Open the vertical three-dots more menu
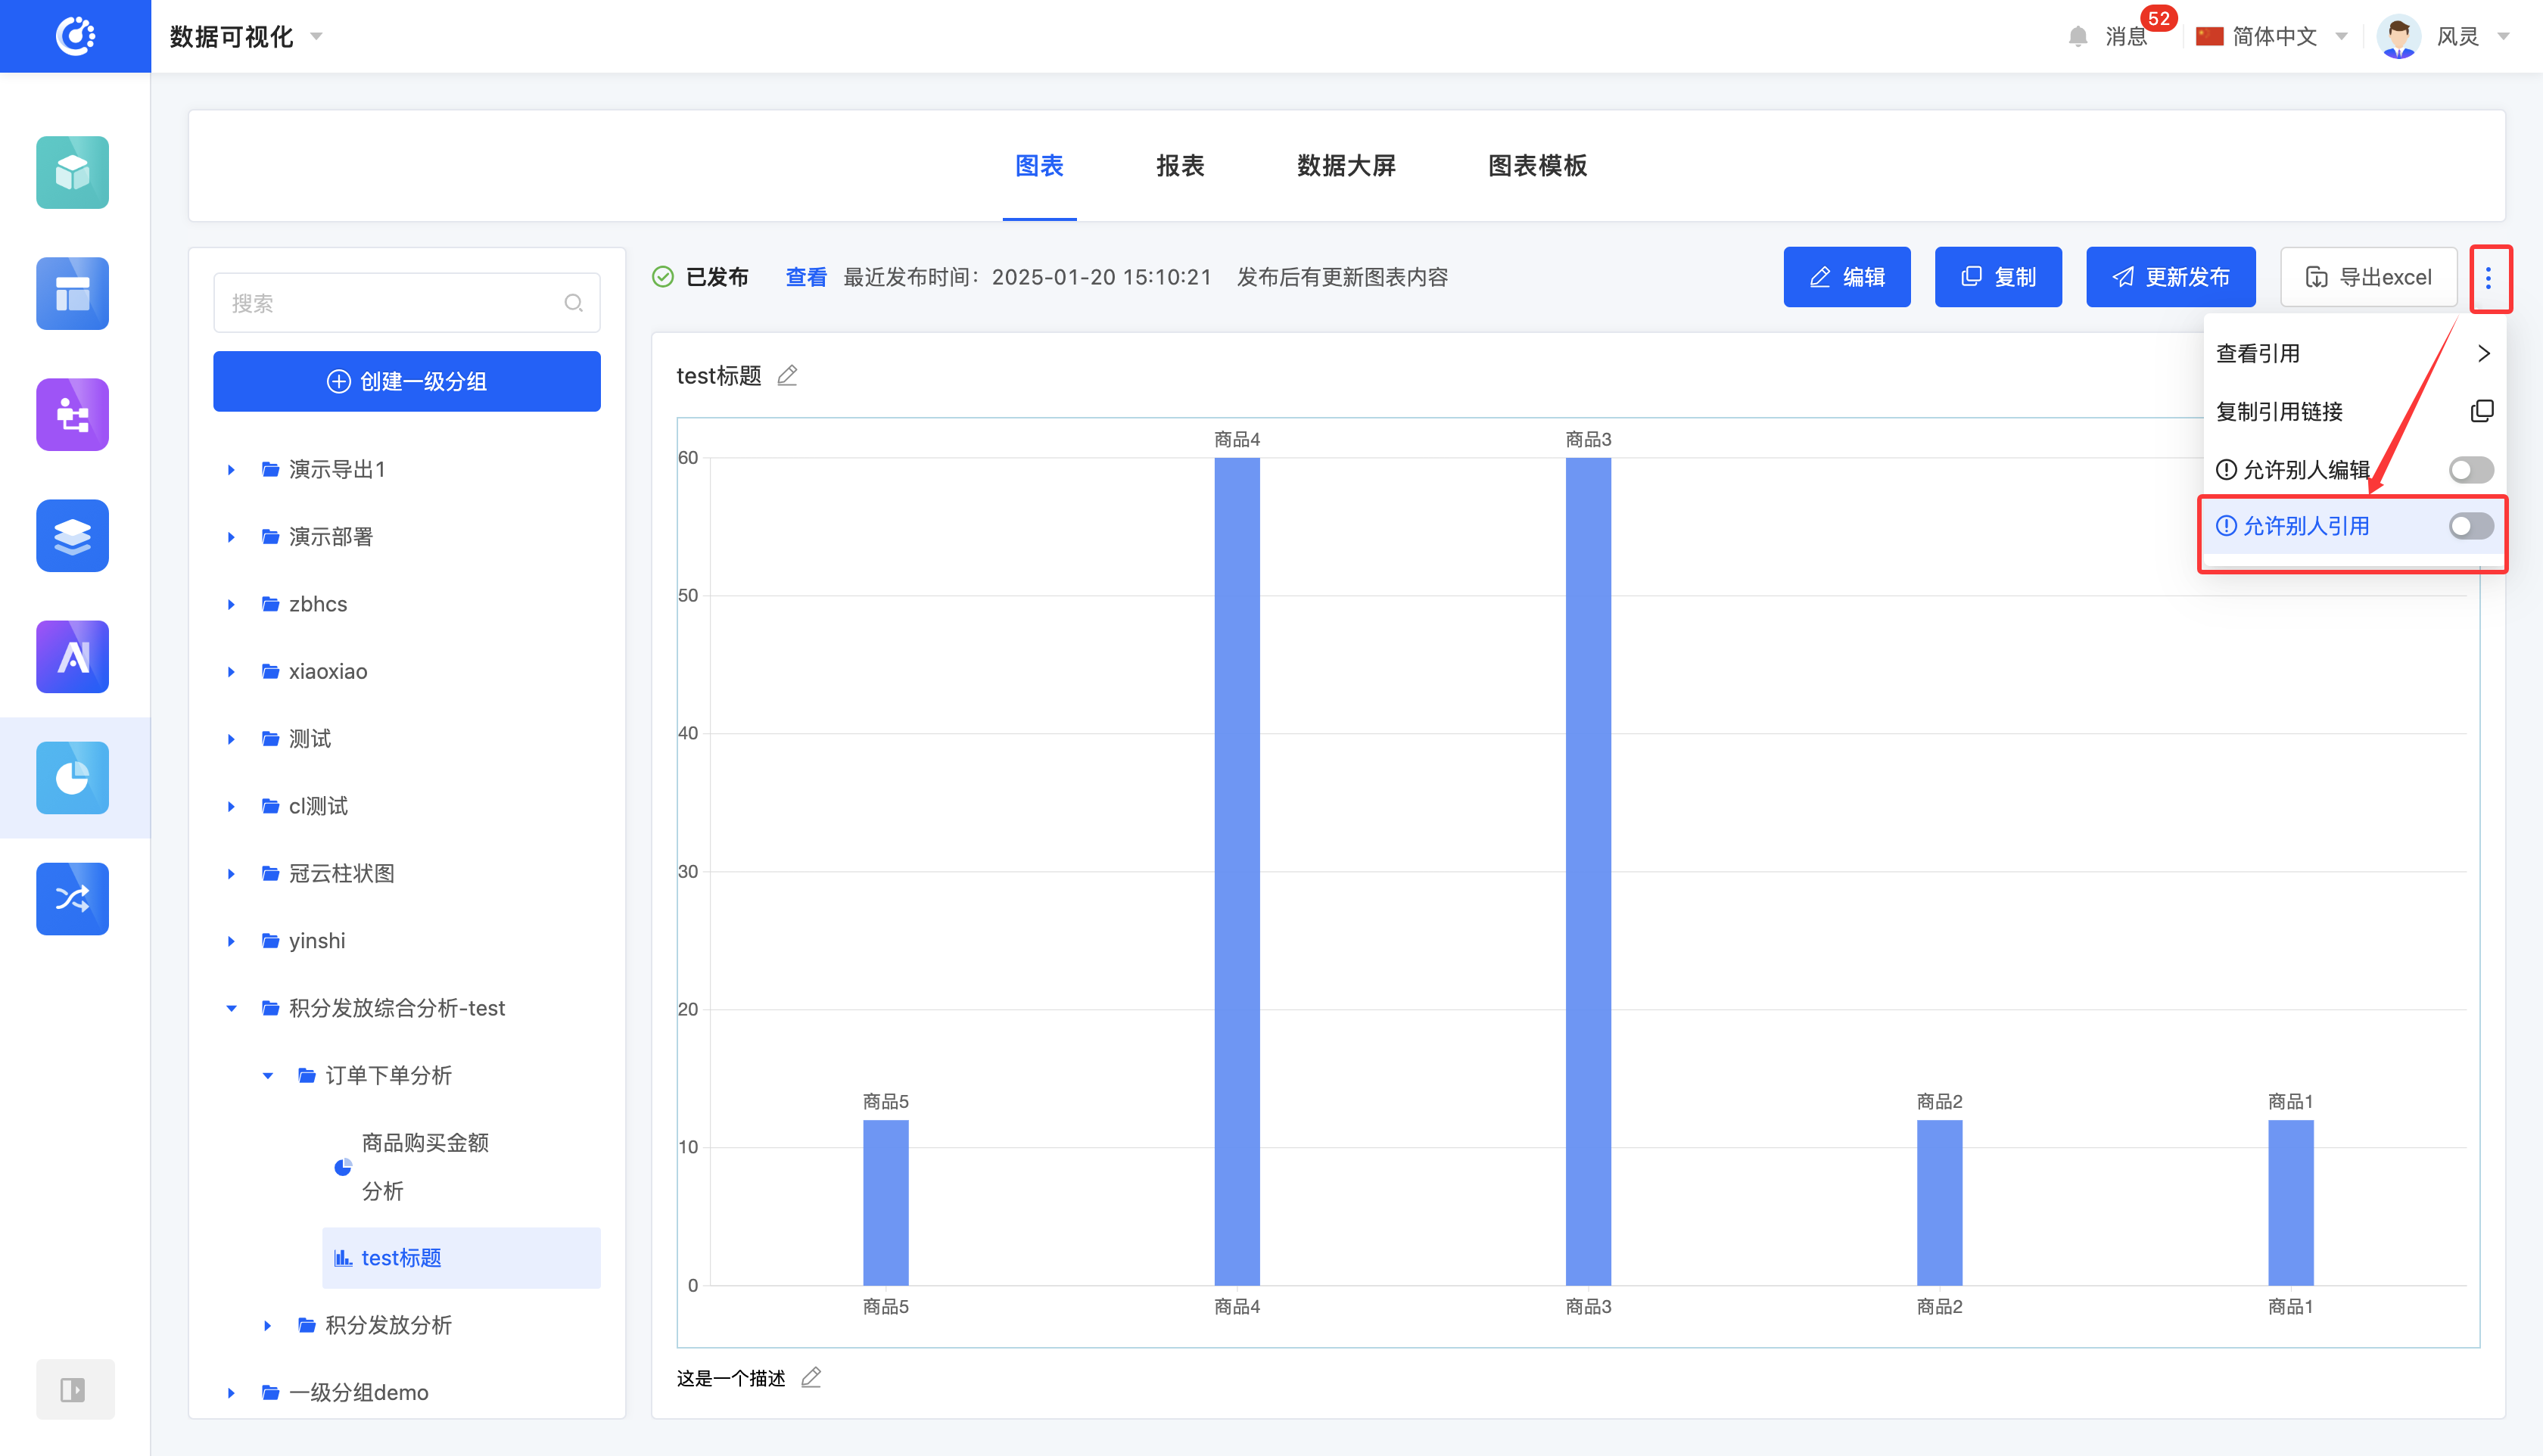 (x=2488, y=278)
